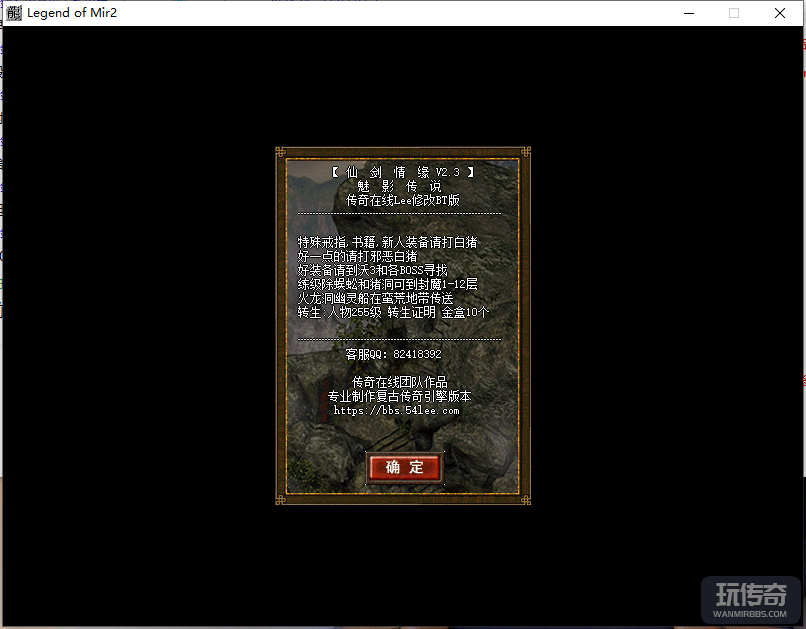Click the subtitle 魅影传说
806x629 pixels.
[399, 186]
